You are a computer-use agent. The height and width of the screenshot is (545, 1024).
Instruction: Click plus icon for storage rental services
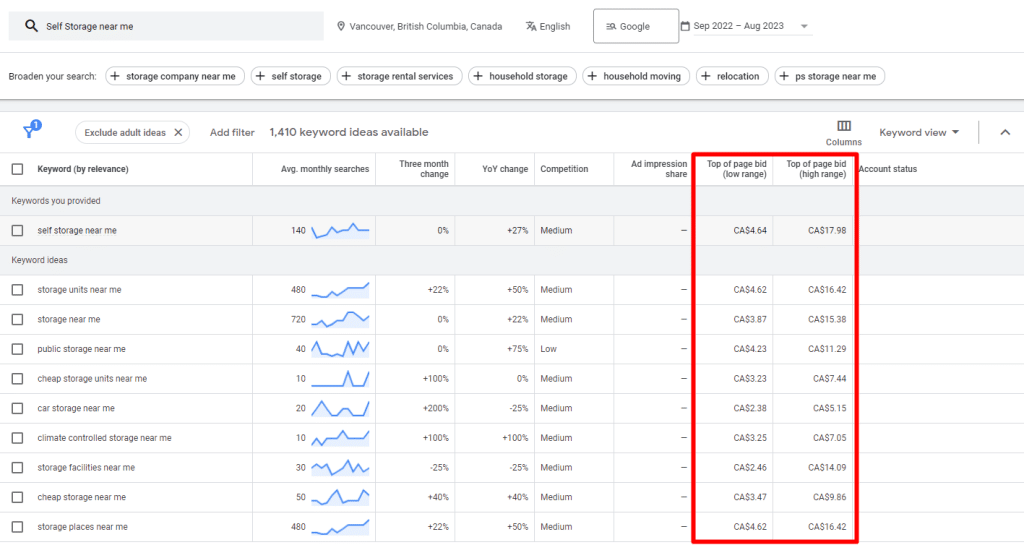(x=346, y=76)
